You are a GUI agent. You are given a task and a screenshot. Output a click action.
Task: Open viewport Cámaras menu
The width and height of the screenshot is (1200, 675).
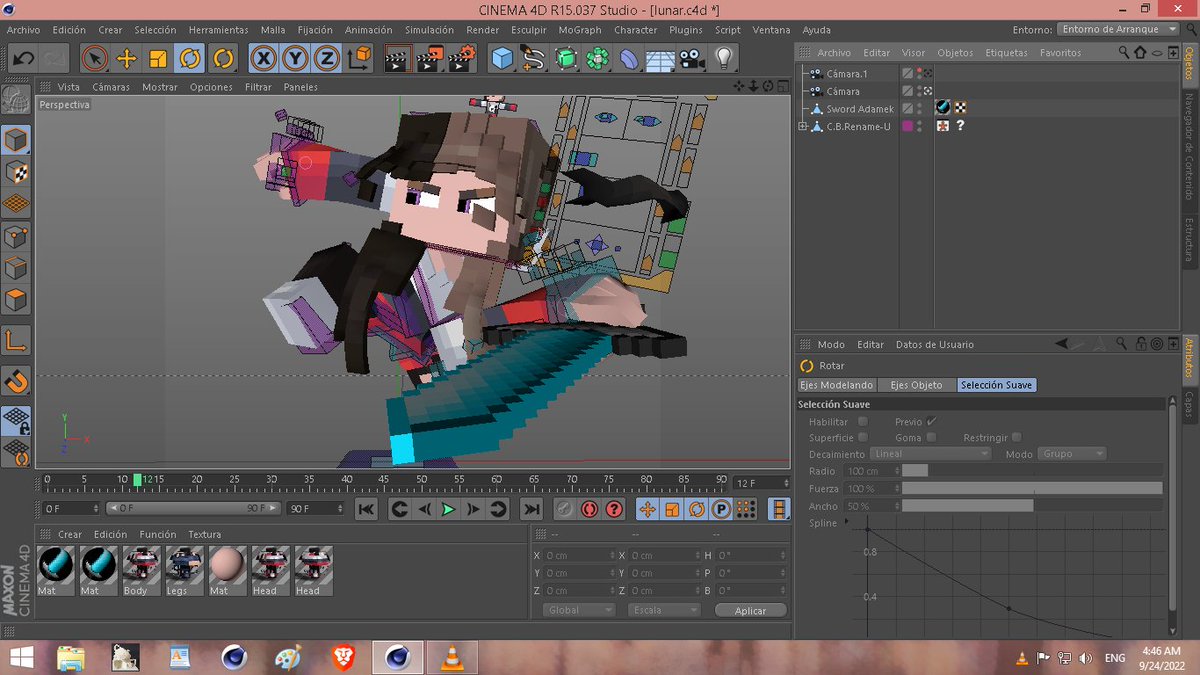(111, 87)
